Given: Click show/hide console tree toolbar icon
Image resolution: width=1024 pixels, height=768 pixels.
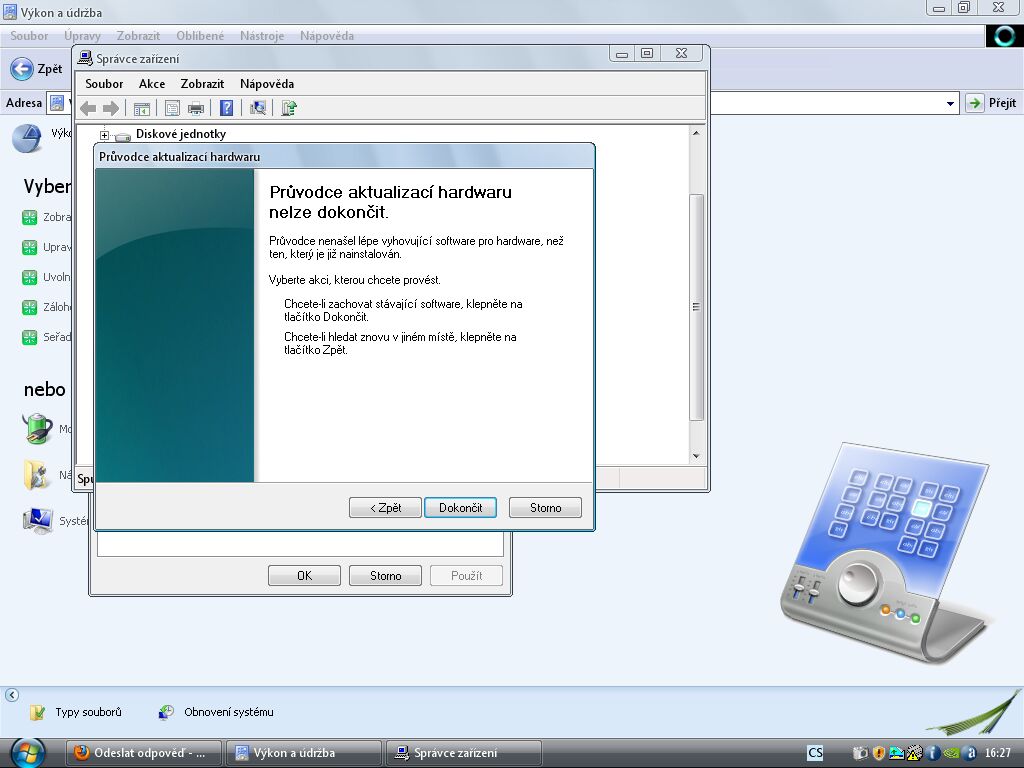Looking at the screenshot, I should [142, 108].
